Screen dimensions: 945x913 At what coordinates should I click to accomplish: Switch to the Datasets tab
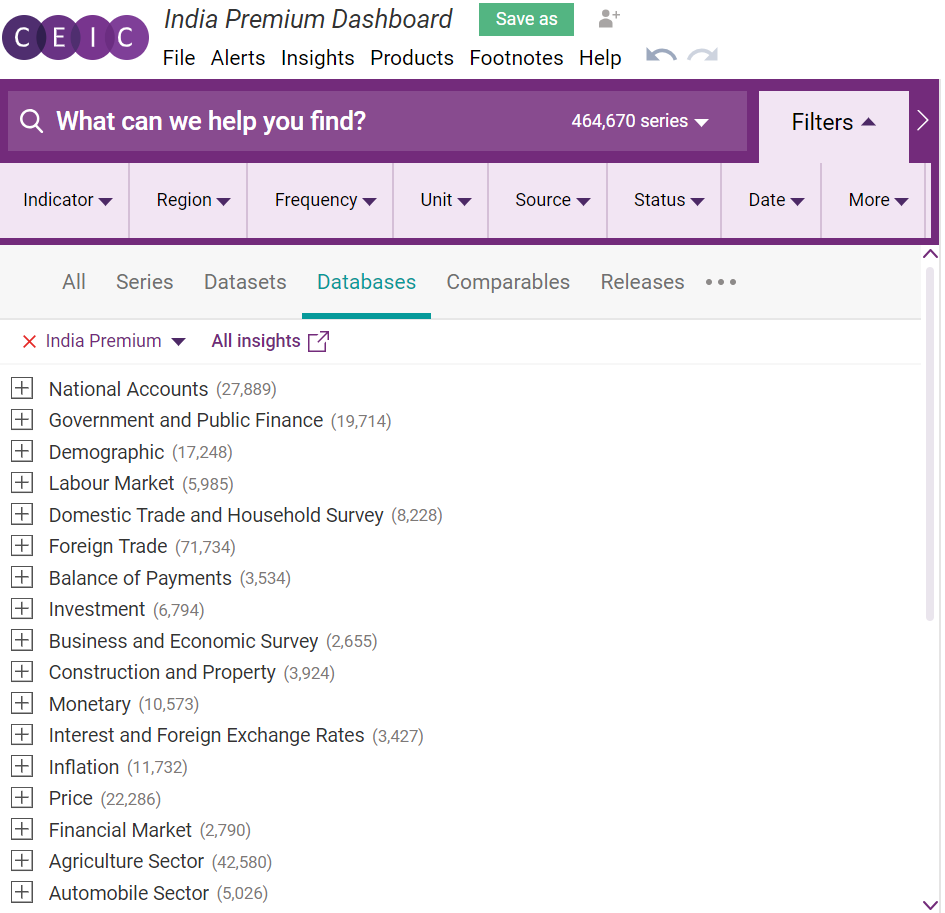click(x=245, y=282)
